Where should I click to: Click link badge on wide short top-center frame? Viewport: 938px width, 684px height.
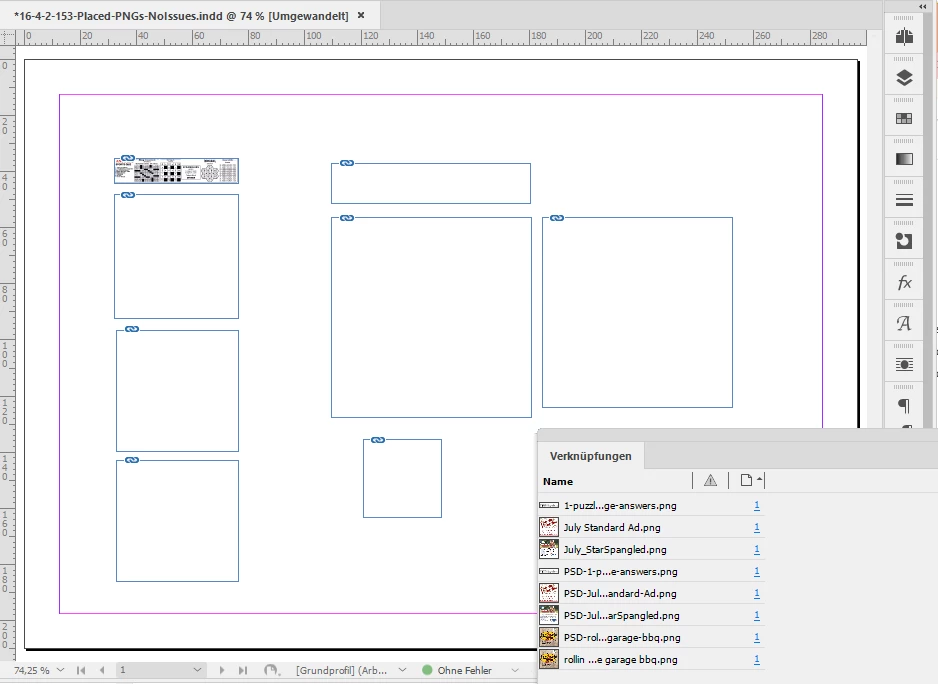347,163
